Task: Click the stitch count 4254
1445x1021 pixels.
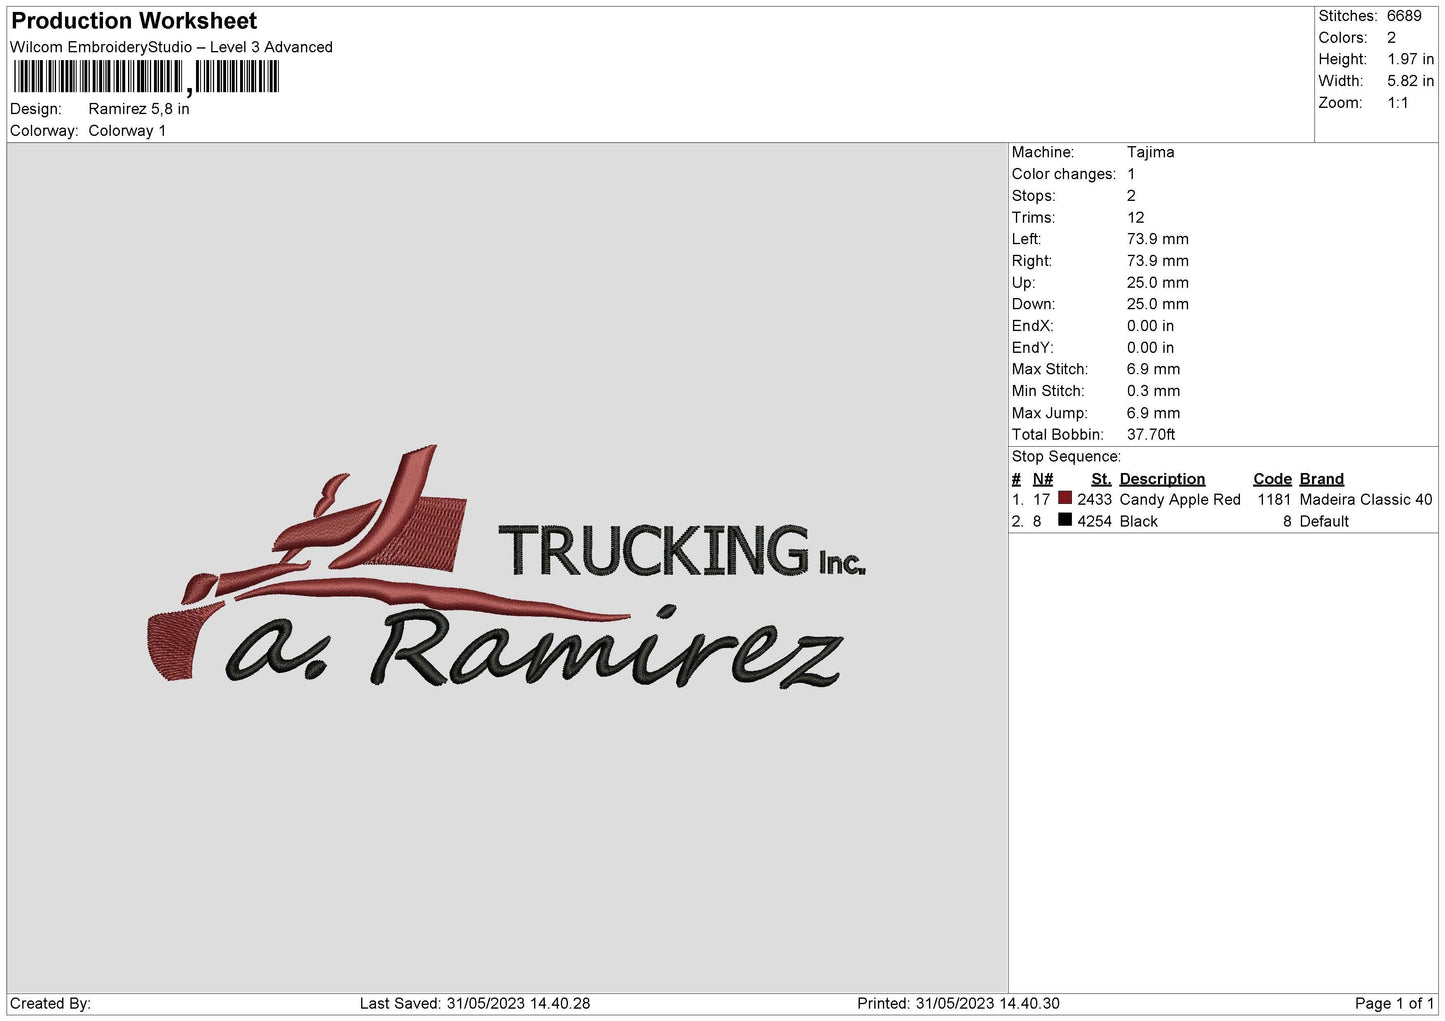Action: point(1094,522)
